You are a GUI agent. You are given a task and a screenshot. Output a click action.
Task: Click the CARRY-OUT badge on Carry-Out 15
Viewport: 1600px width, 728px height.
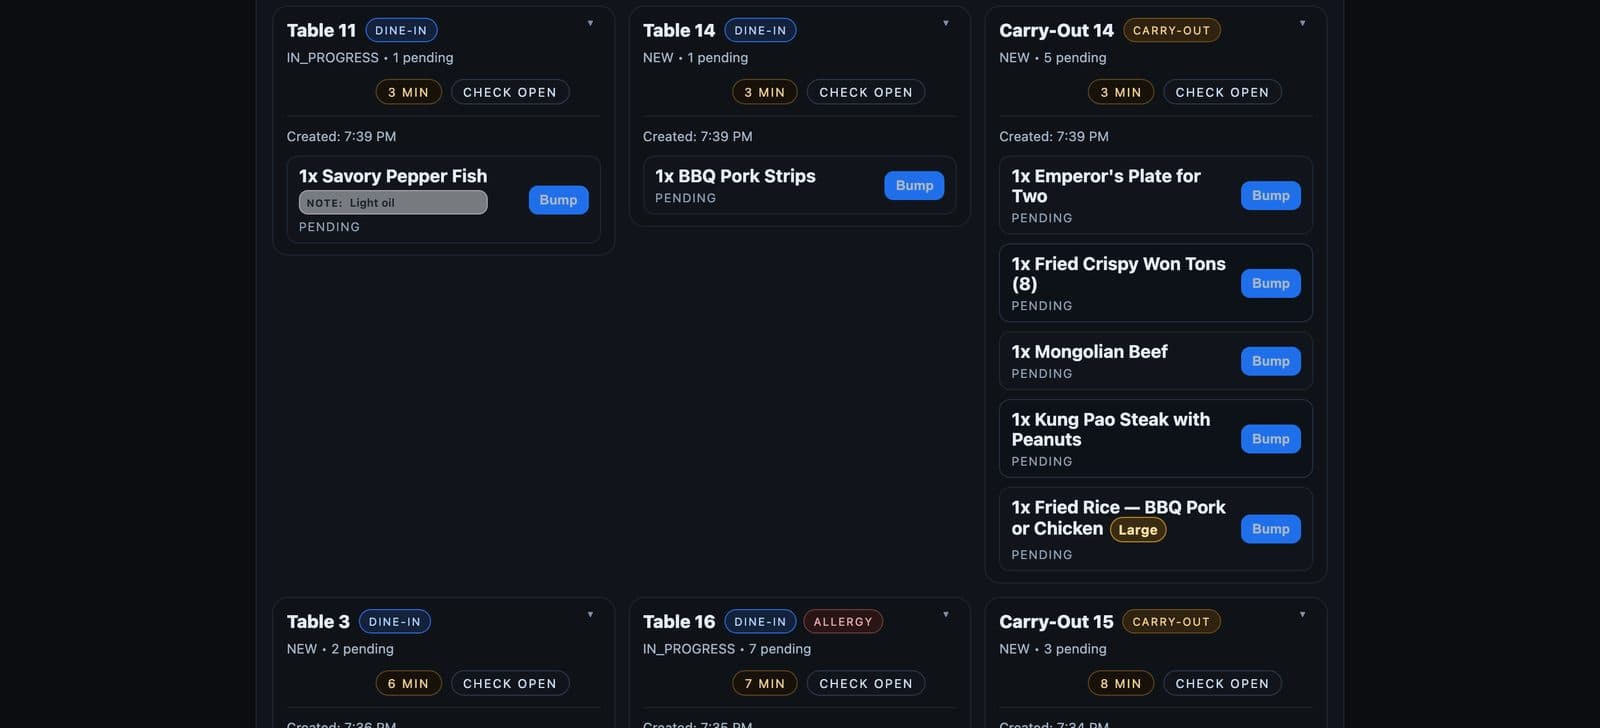[x=1171, y=621]
